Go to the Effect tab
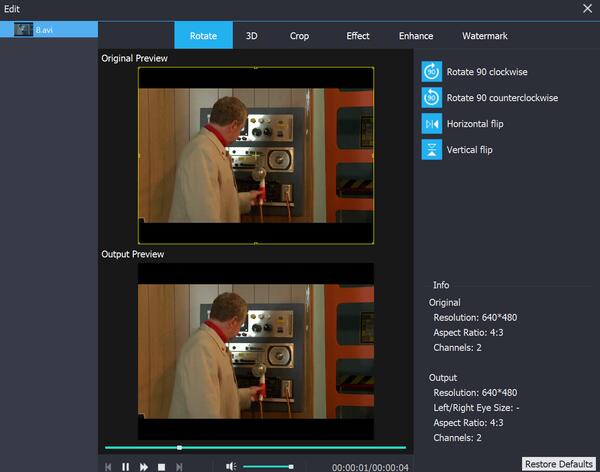The height and width of the screenshot is (472, 600). 358,36
